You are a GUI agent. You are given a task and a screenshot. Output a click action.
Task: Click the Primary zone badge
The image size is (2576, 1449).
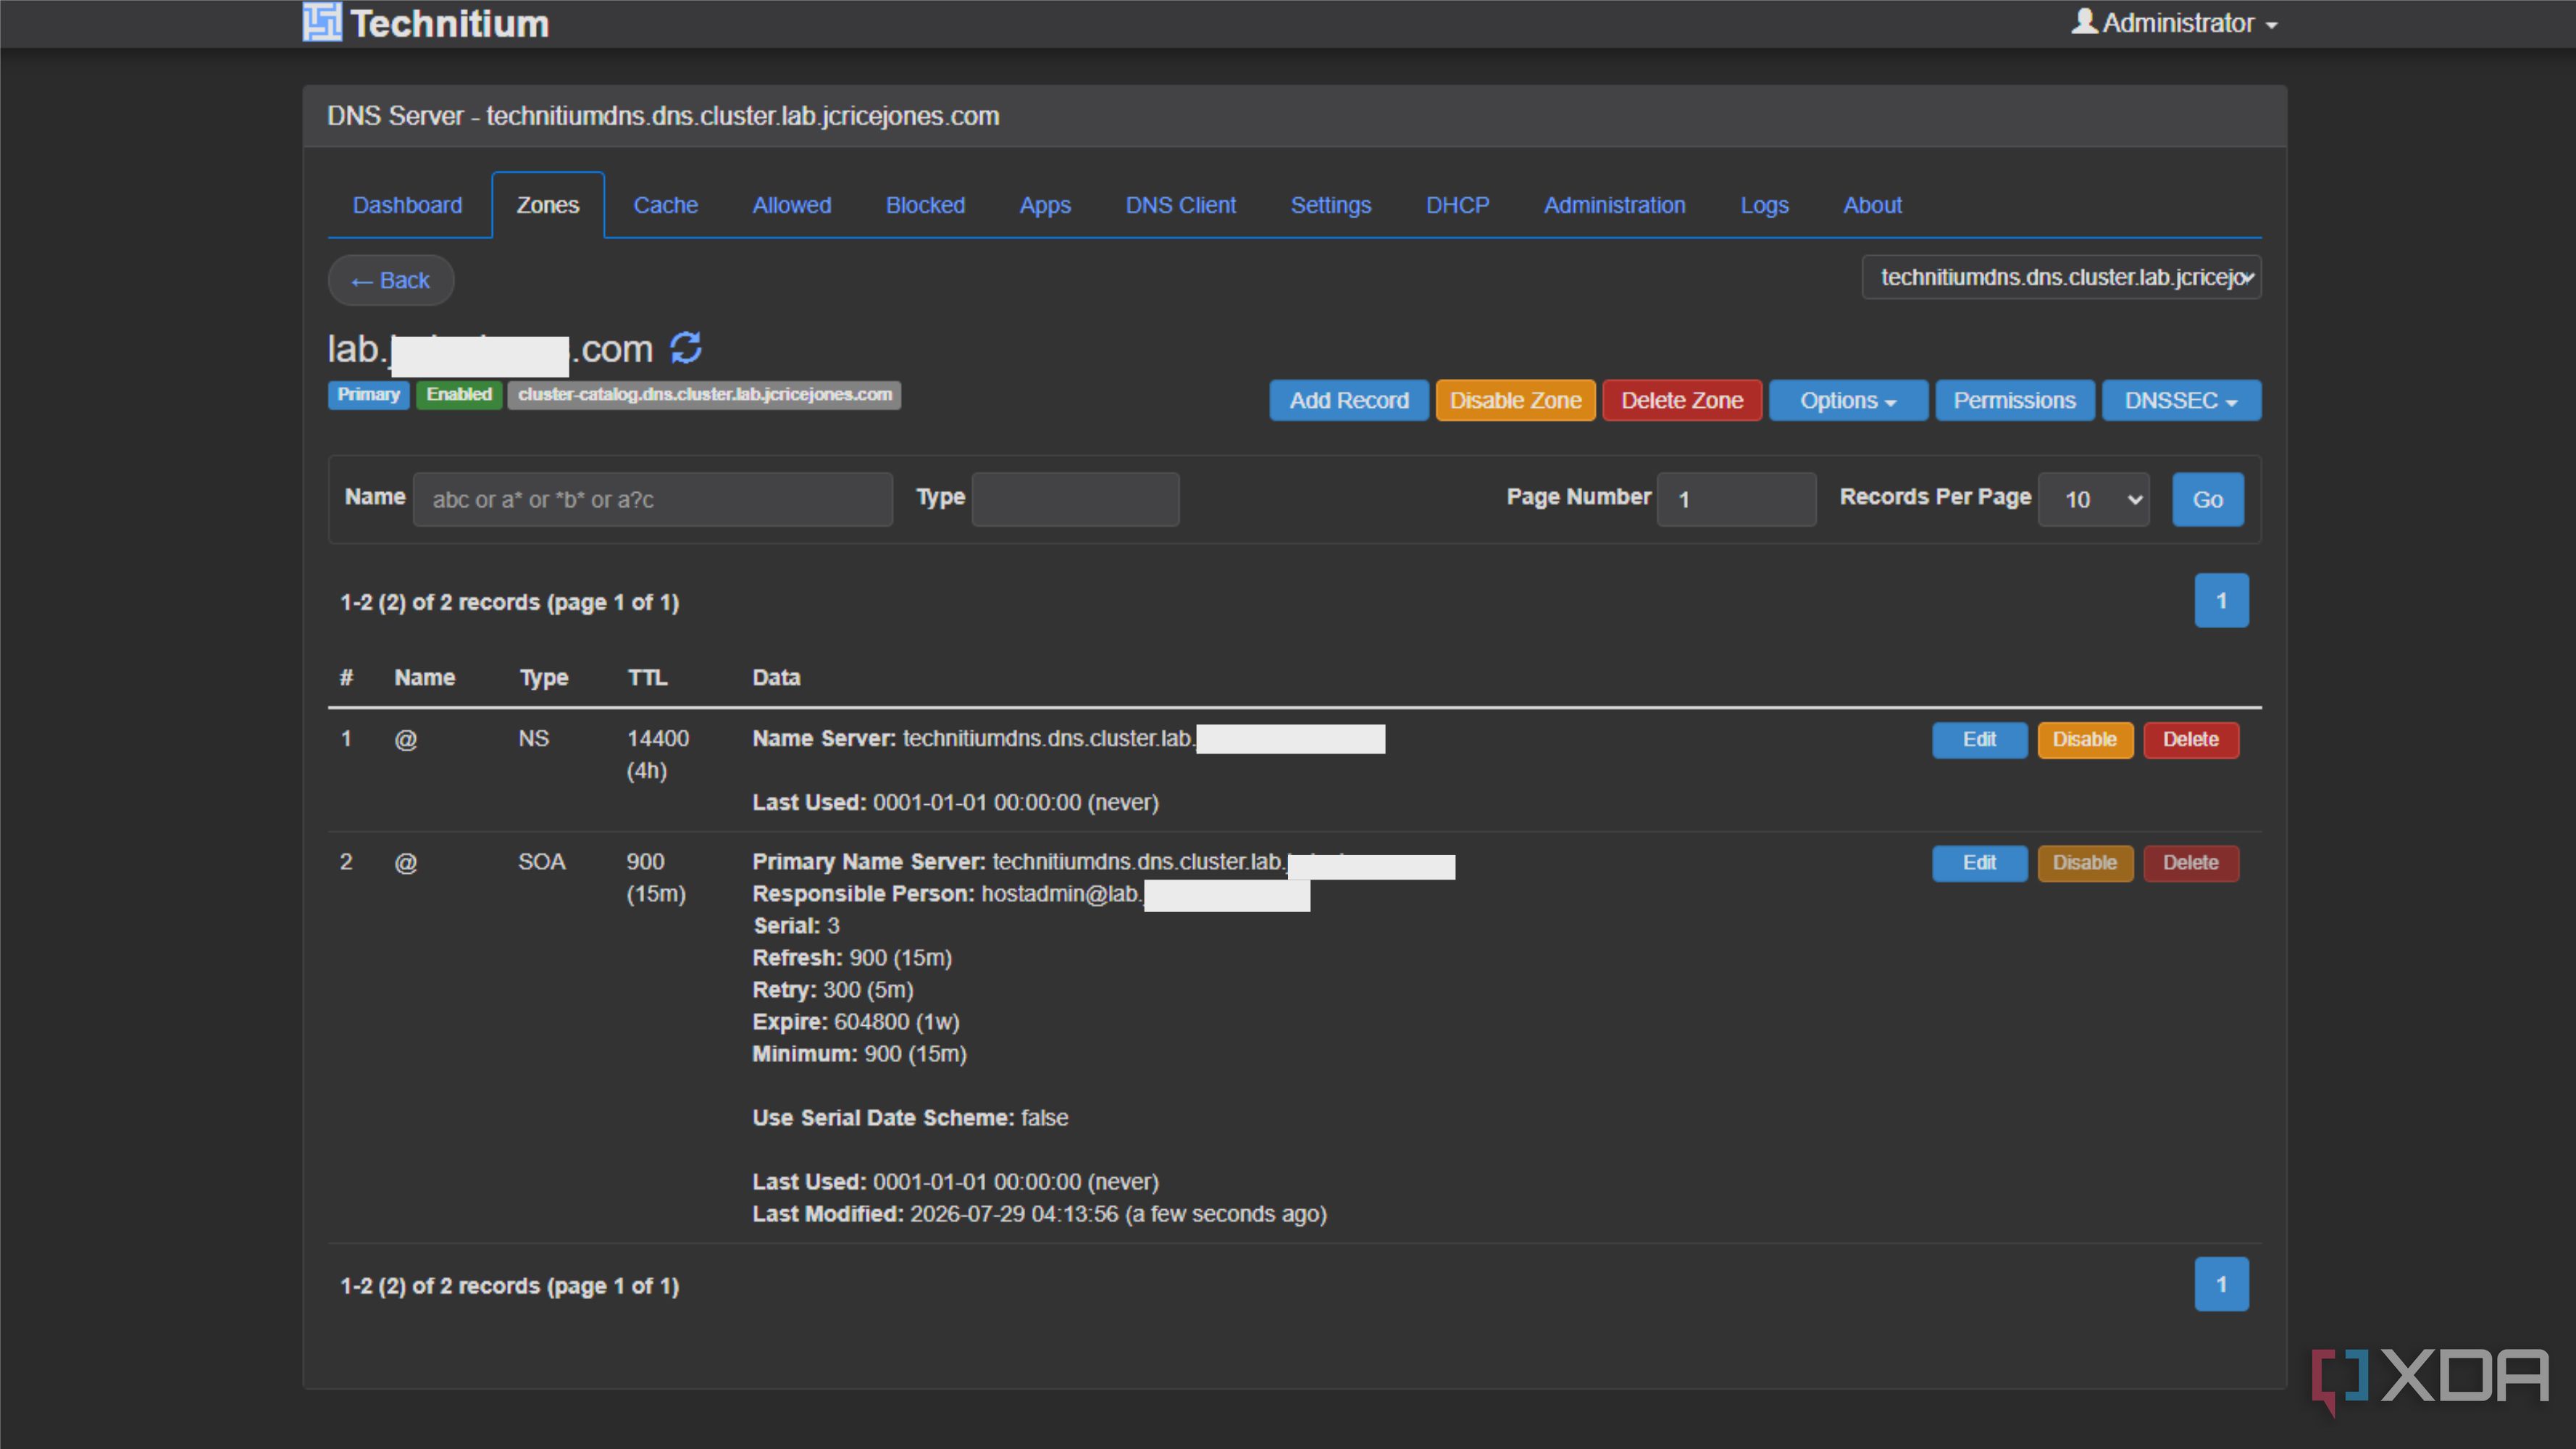(368, 394)
